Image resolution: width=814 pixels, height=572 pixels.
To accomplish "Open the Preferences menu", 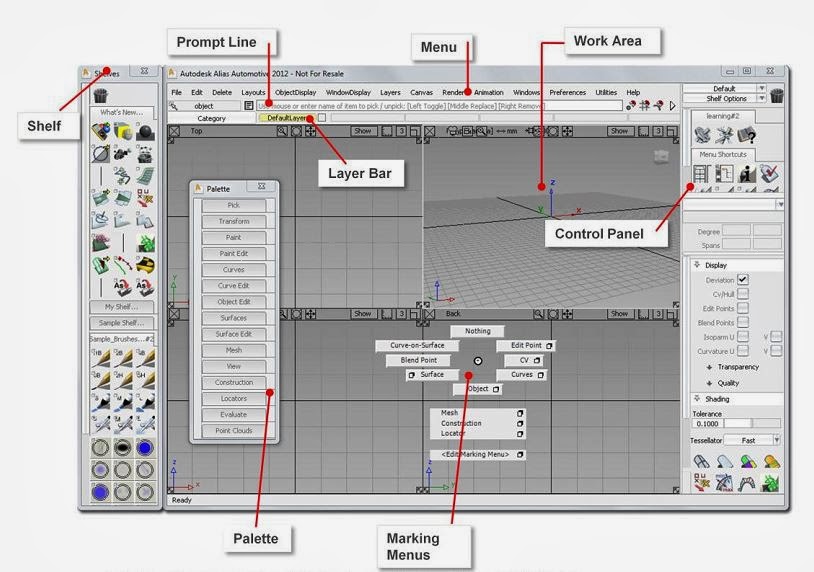I will click(567, 92).
